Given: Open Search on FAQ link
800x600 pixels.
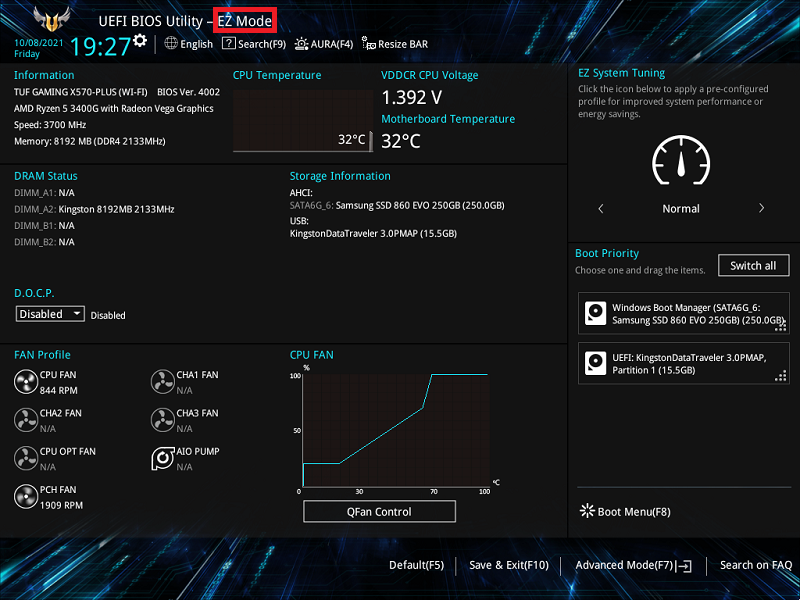Looking at the screenshot, I should (756, 565).
